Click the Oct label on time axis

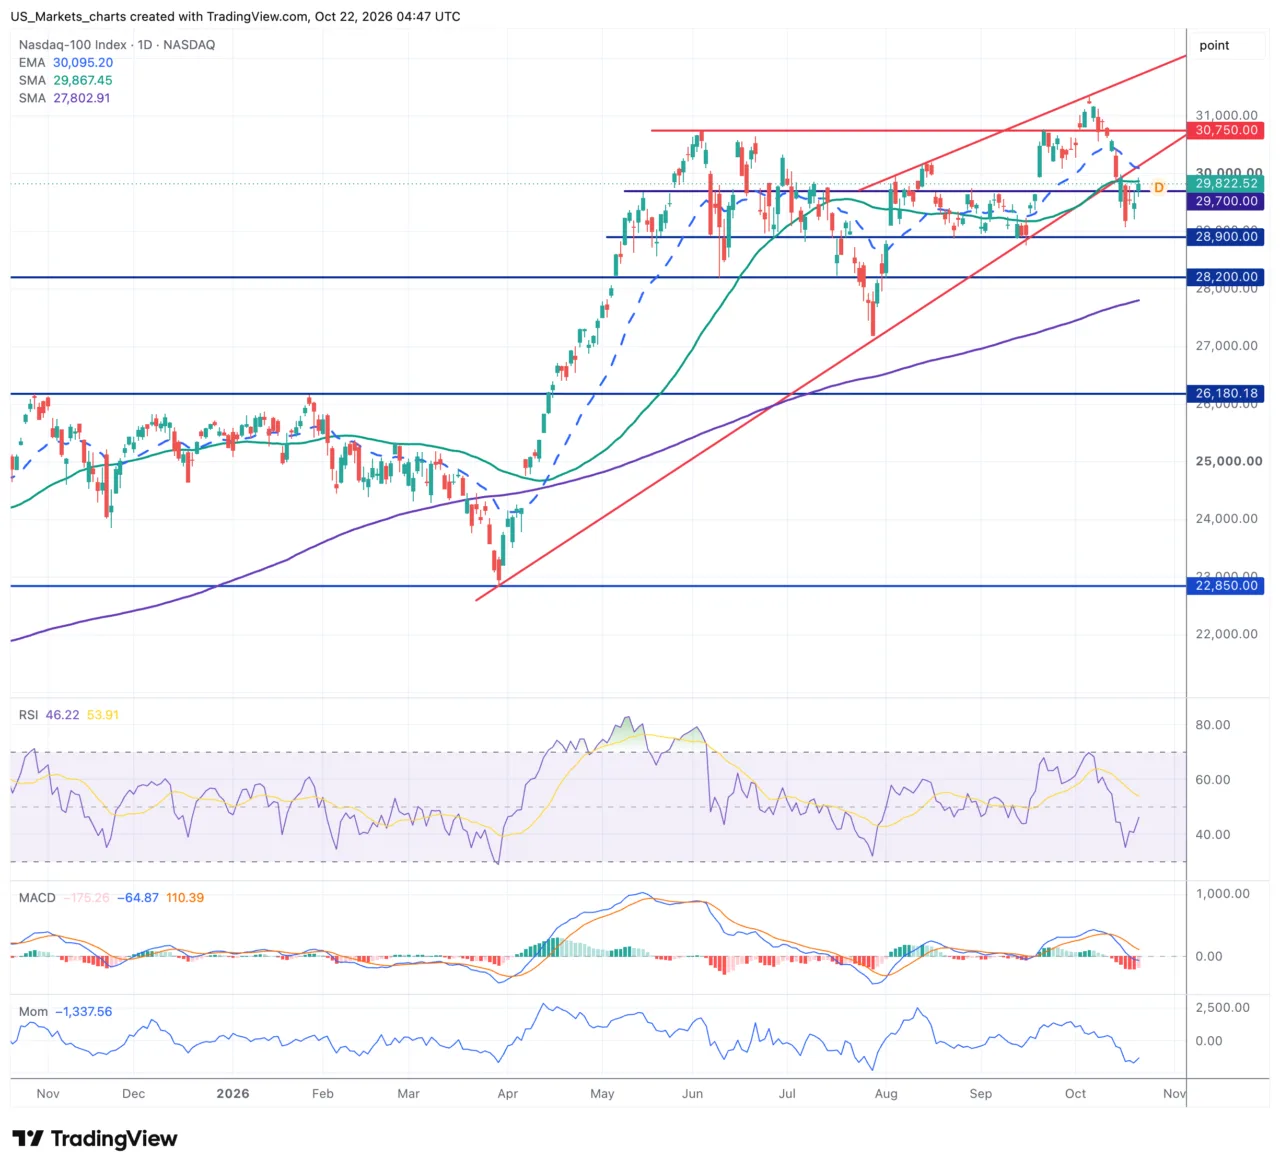[1076, 1094]
